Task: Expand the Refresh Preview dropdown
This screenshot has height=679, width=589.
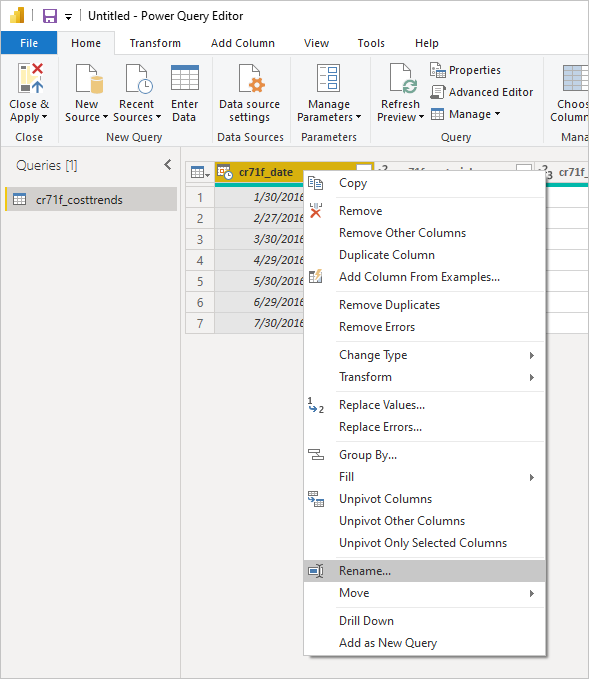Action: point(421,117)
